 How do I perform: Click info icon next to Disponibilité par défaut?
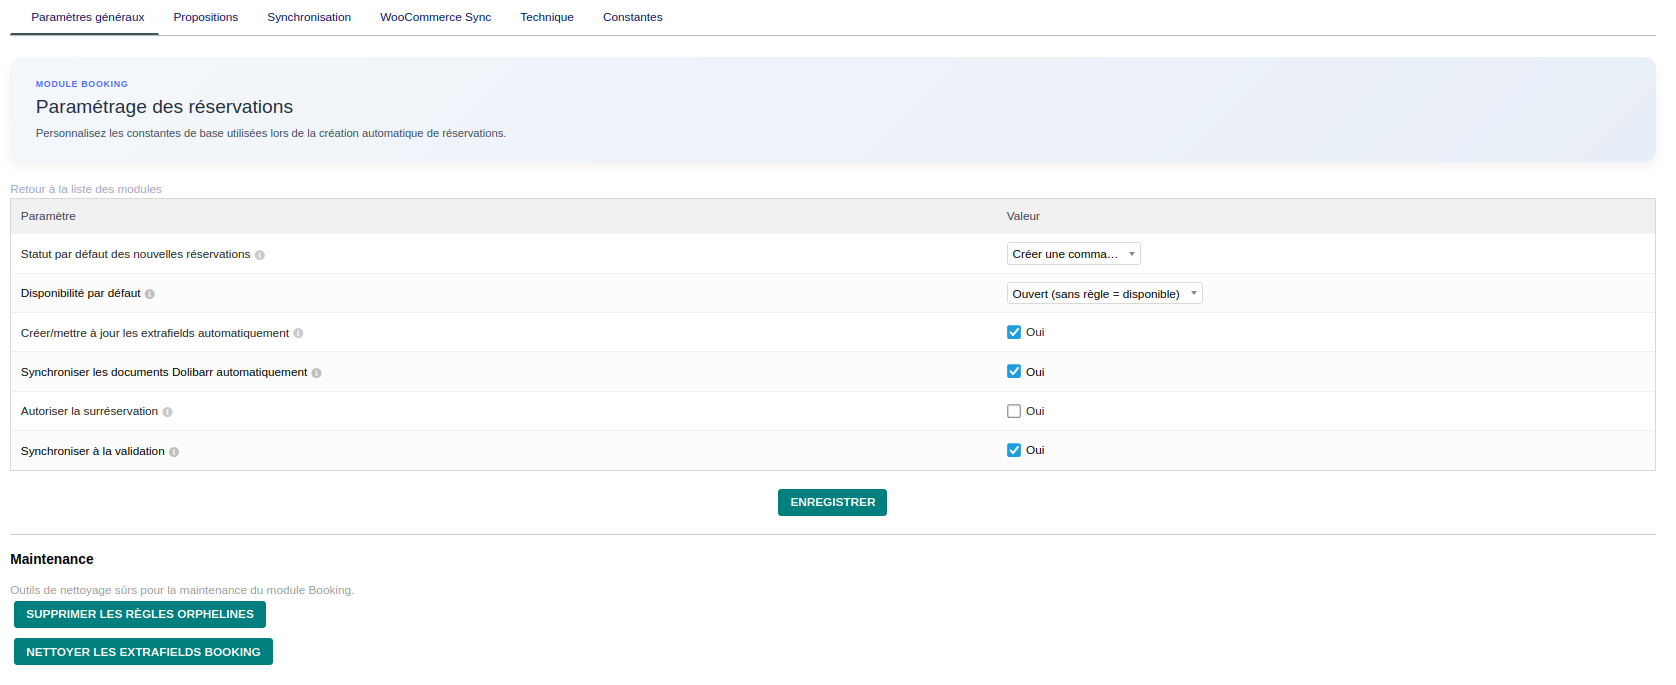150,294
